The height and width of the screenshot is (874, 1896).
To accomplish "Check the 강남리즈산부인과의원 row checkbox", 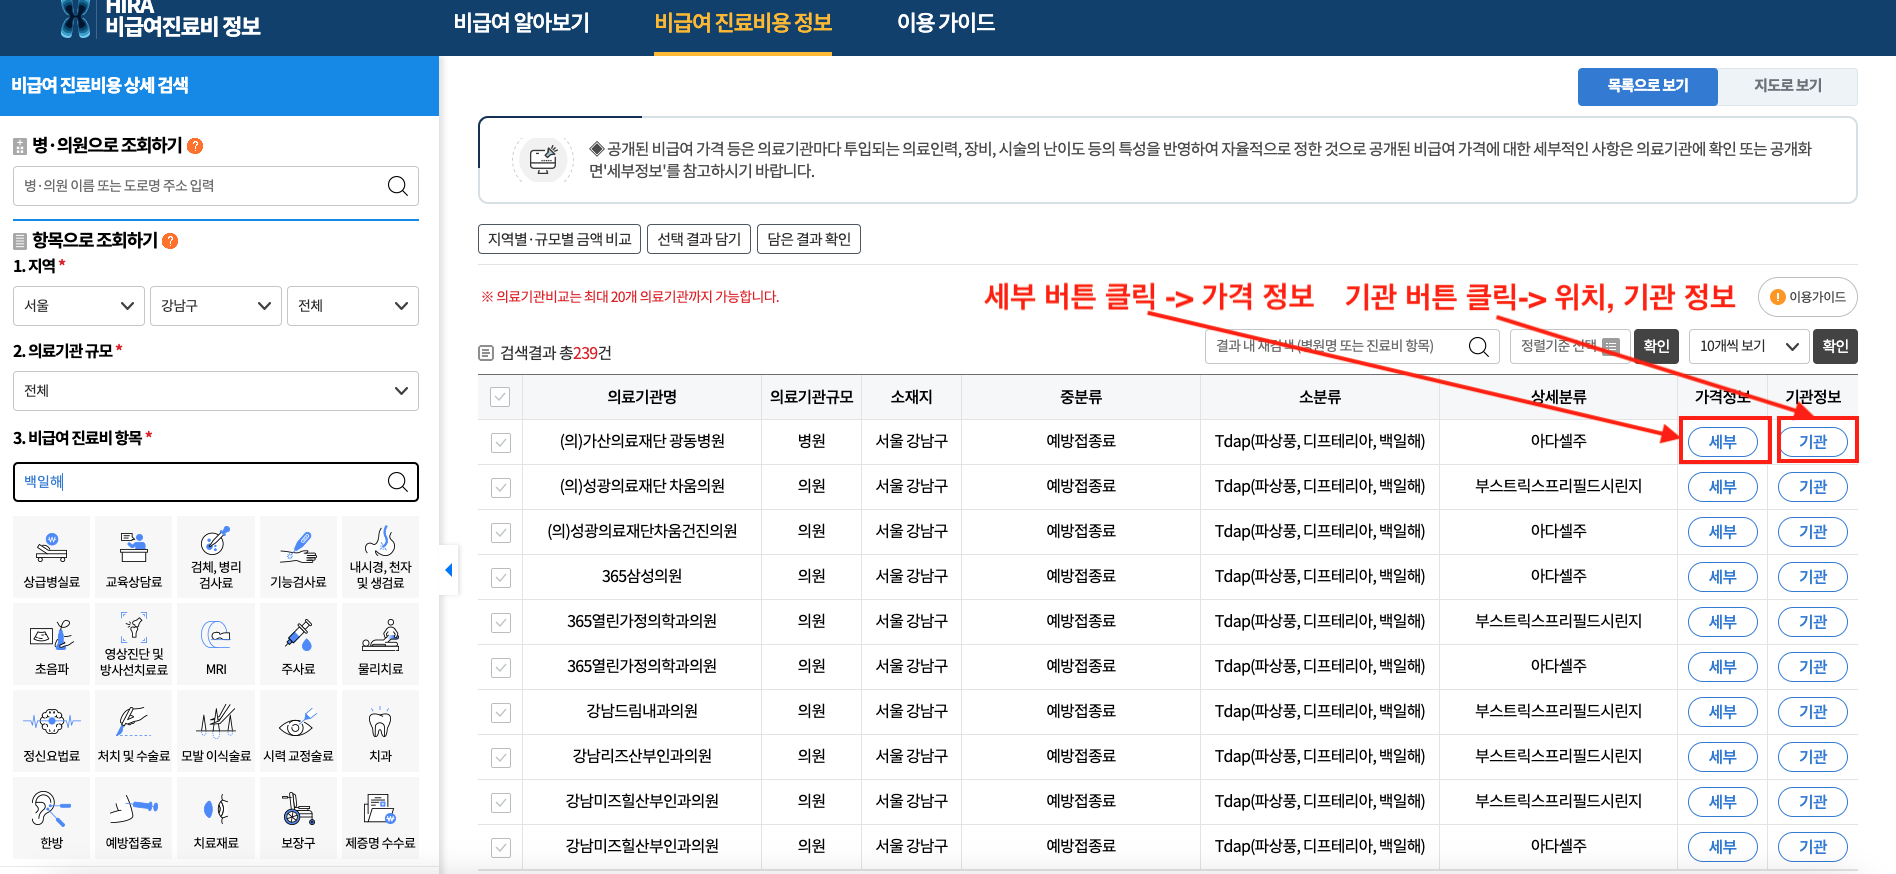I will [x=501, y=757].
